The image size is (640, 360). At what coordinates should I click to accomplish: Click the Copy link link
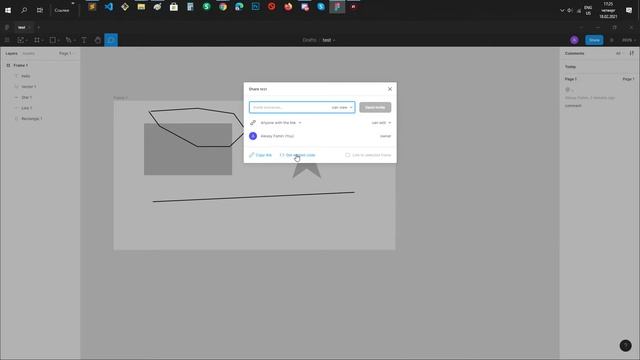260,155
